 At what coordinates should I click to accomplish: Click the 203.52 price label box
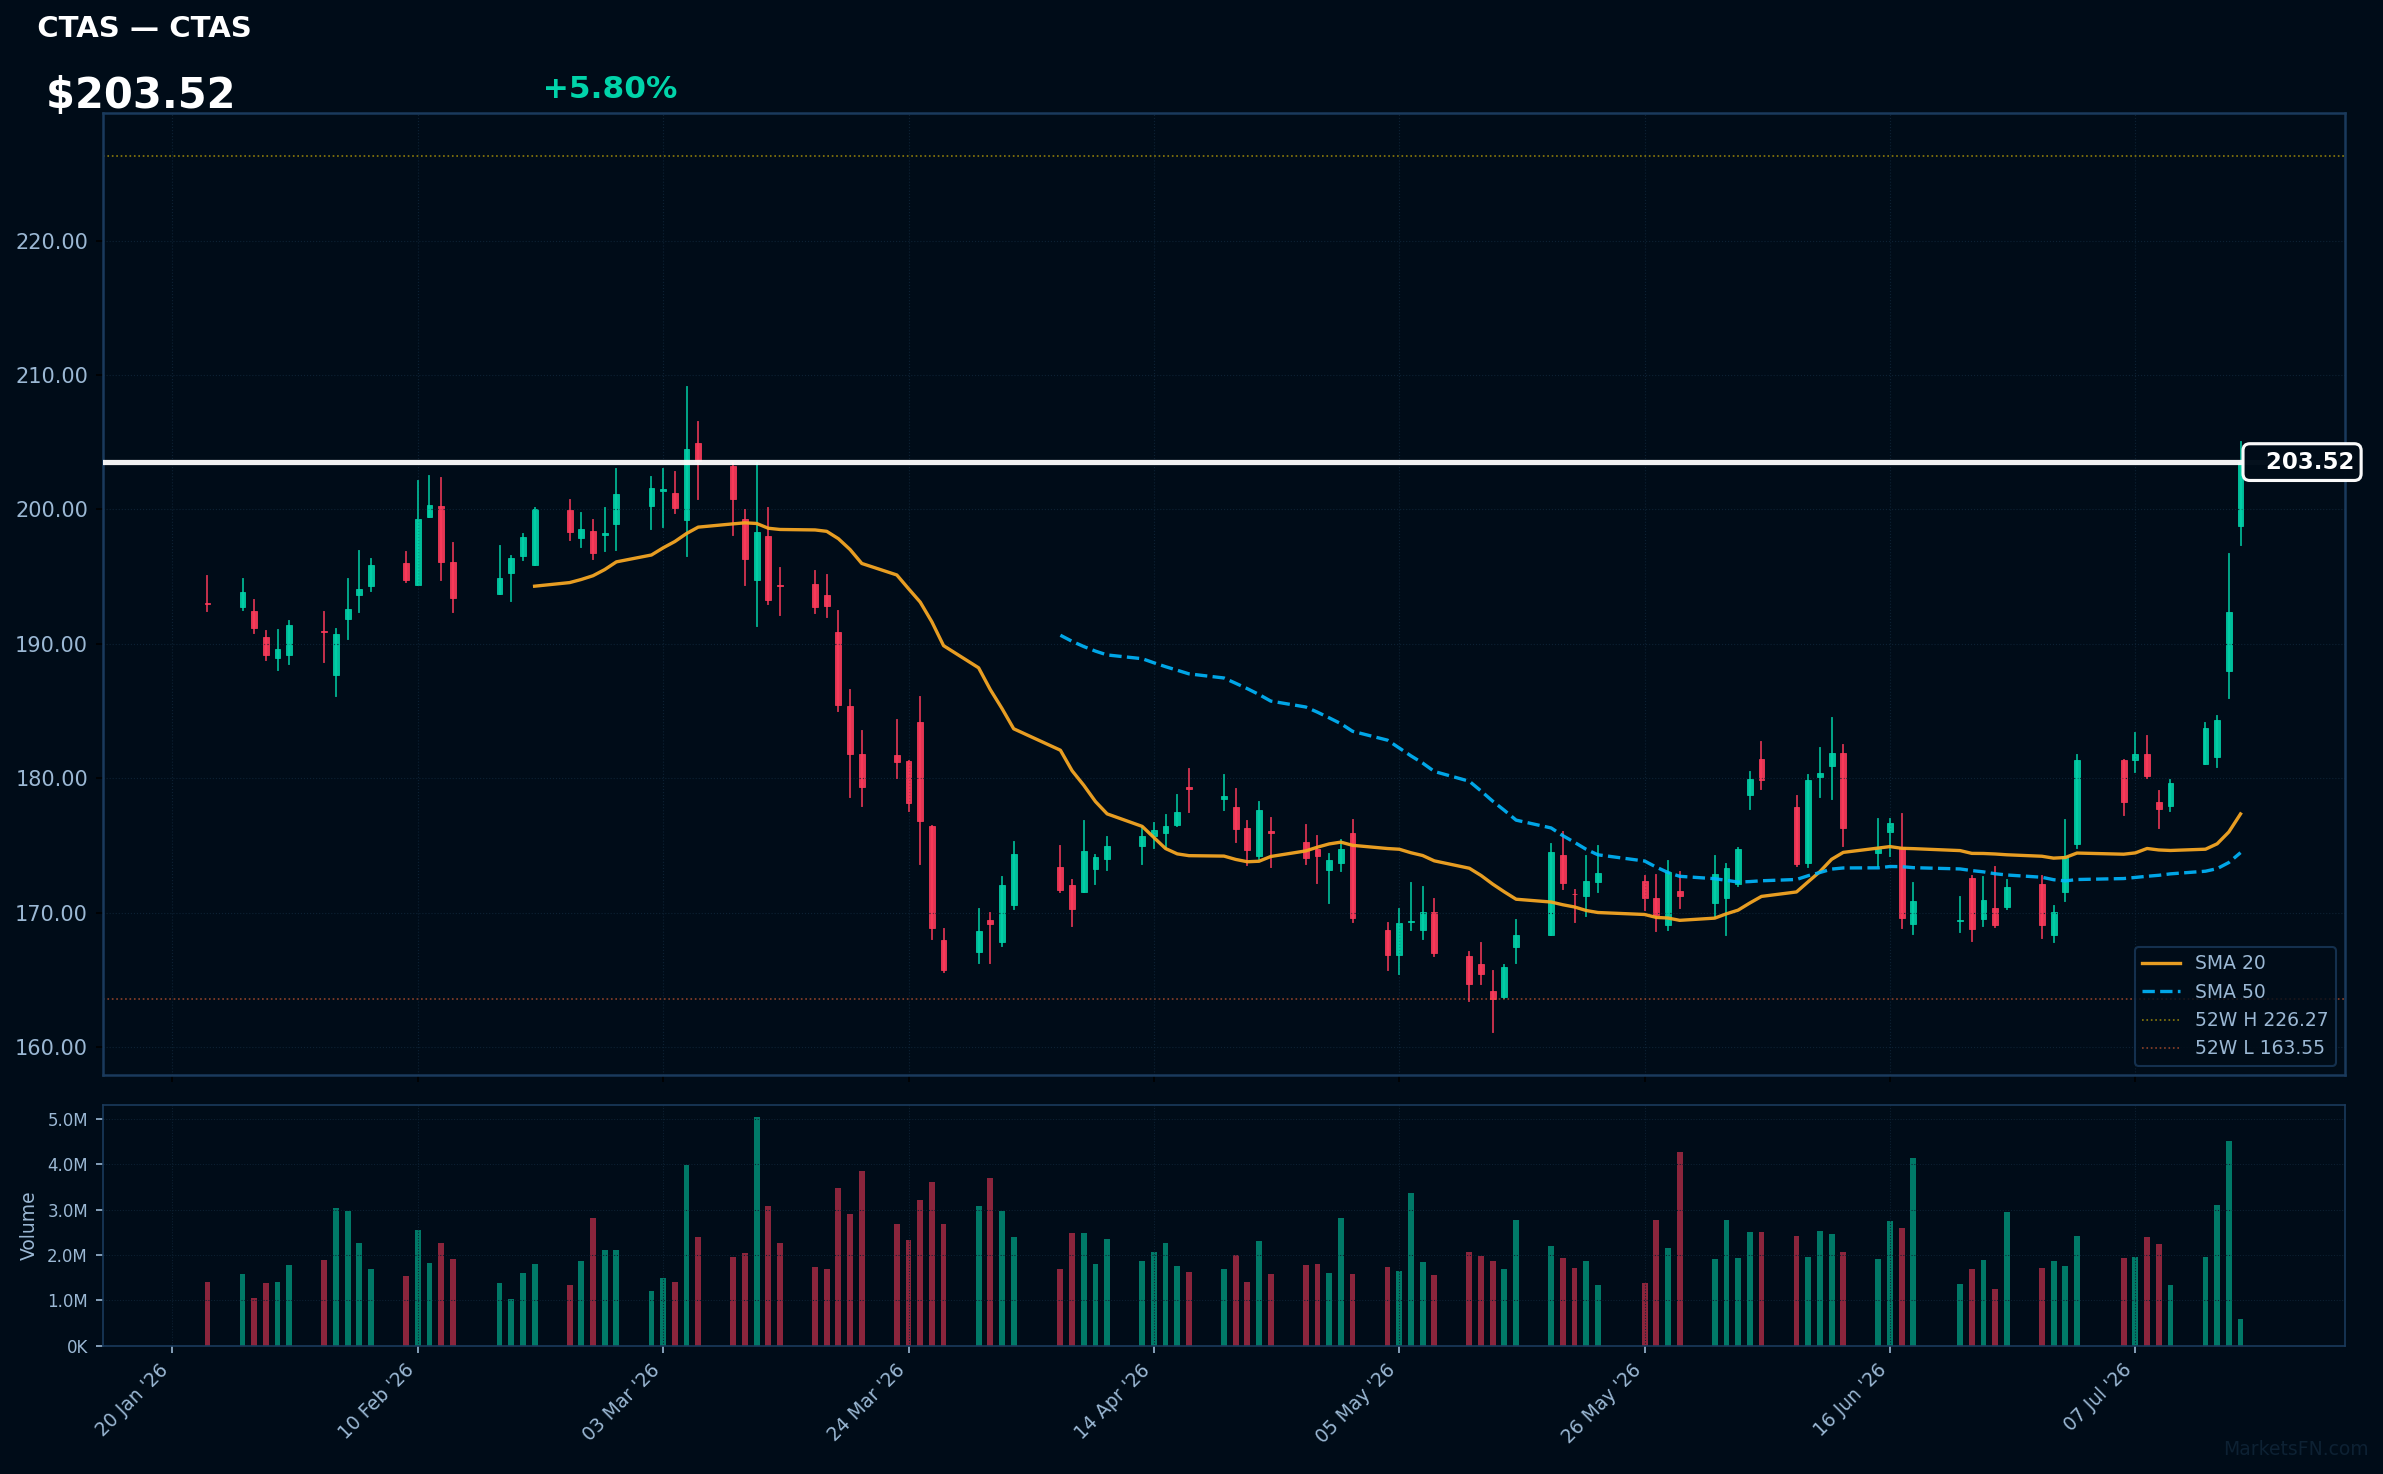point(2302,462)
